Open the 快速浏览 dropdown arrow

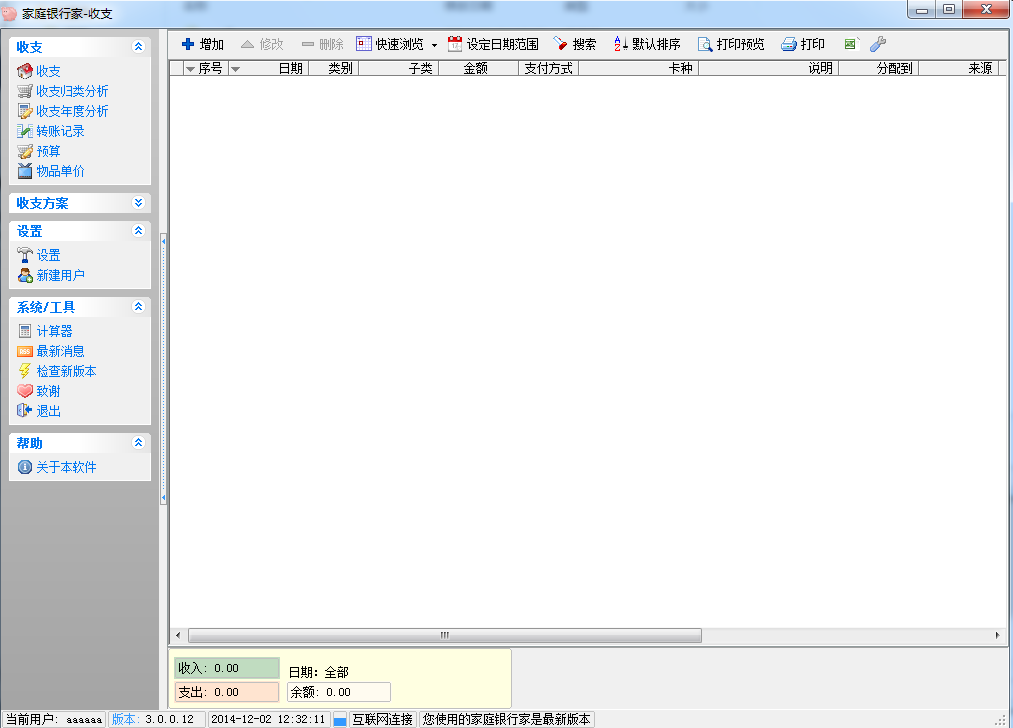[434, 45]
